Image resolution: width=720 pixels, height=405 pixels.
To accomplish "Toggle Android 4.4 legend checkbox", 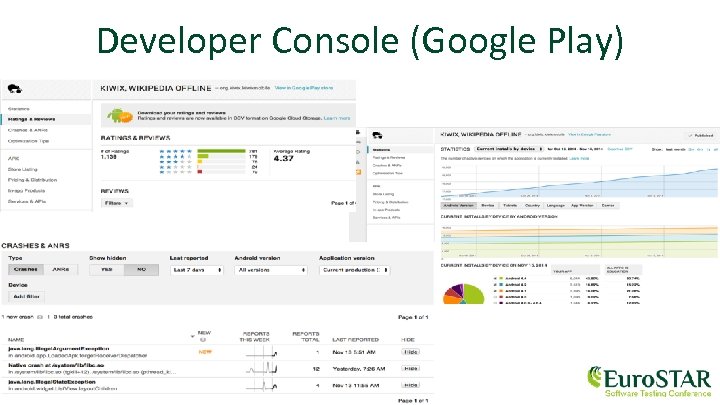I will pos(495,278).
